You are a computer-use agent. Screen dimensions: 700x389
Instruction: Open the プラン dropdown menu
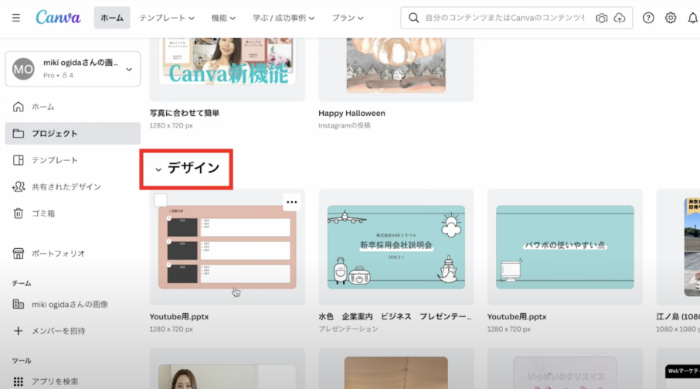[347, 18]
